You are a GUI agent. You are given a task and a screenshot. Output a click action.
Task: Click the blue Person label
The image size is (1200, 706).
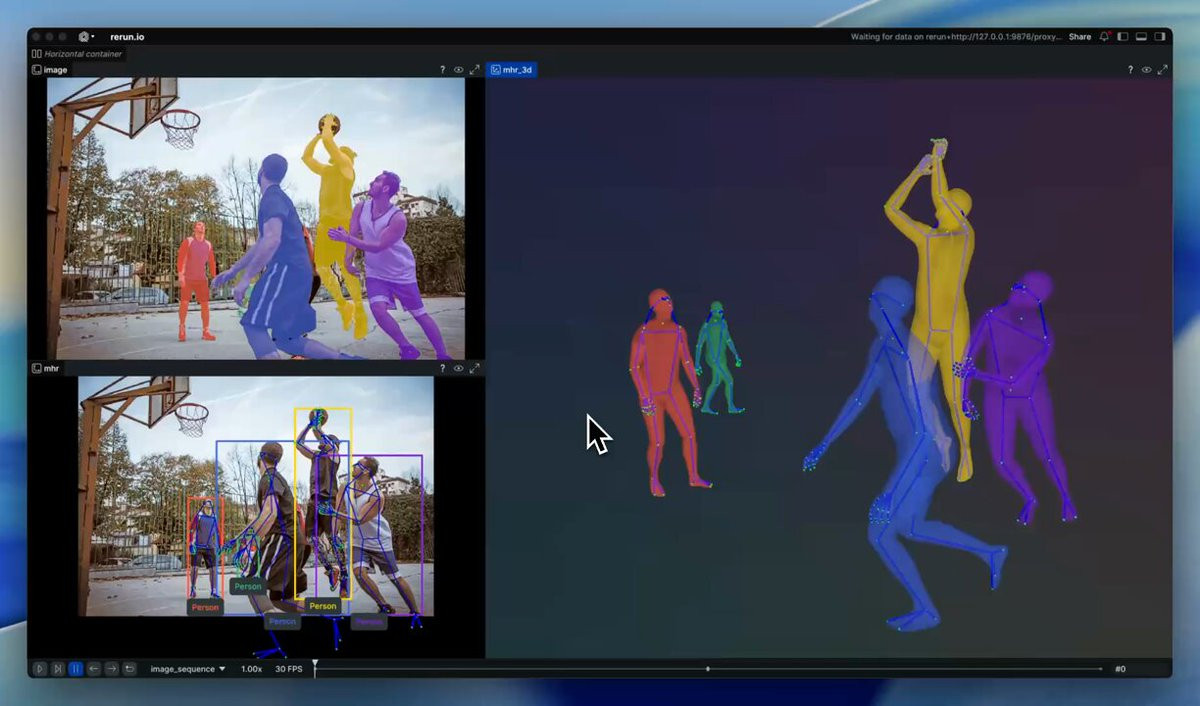pyautogui.click(x=282, y=621)
